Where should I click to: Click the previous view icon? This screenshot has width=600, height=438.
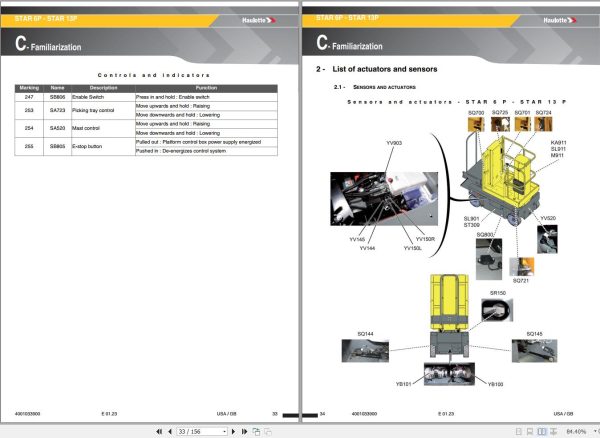pyautogui.click(x=256, y=431)
